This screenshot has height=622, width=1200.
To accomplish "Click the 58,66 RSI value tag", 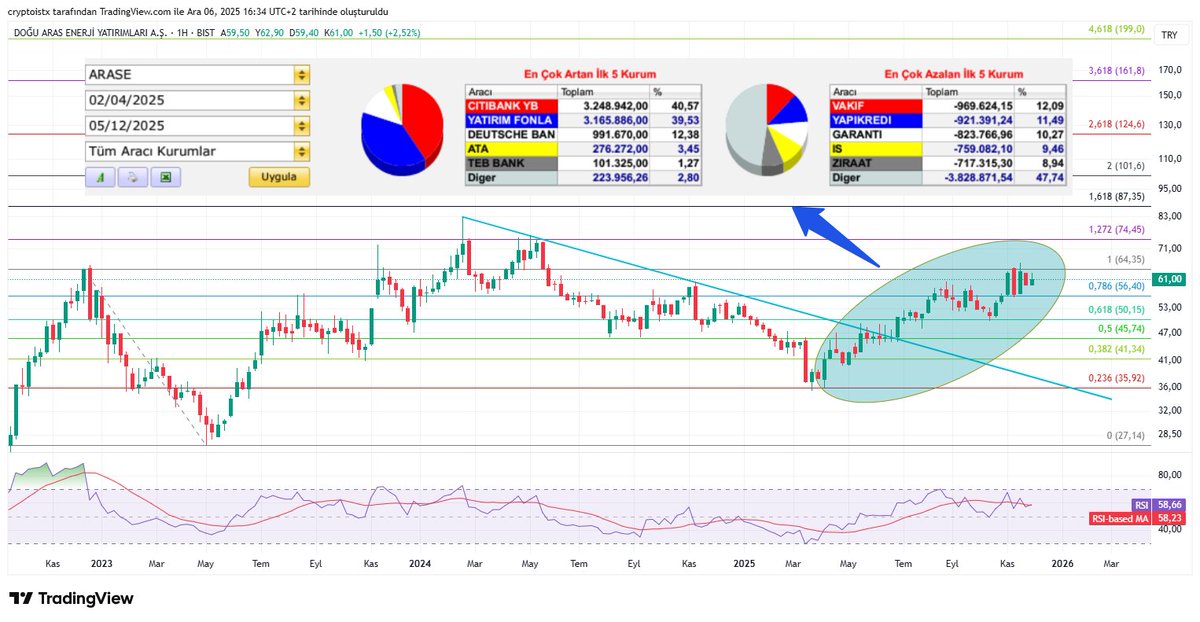I will click(1169, 506).
